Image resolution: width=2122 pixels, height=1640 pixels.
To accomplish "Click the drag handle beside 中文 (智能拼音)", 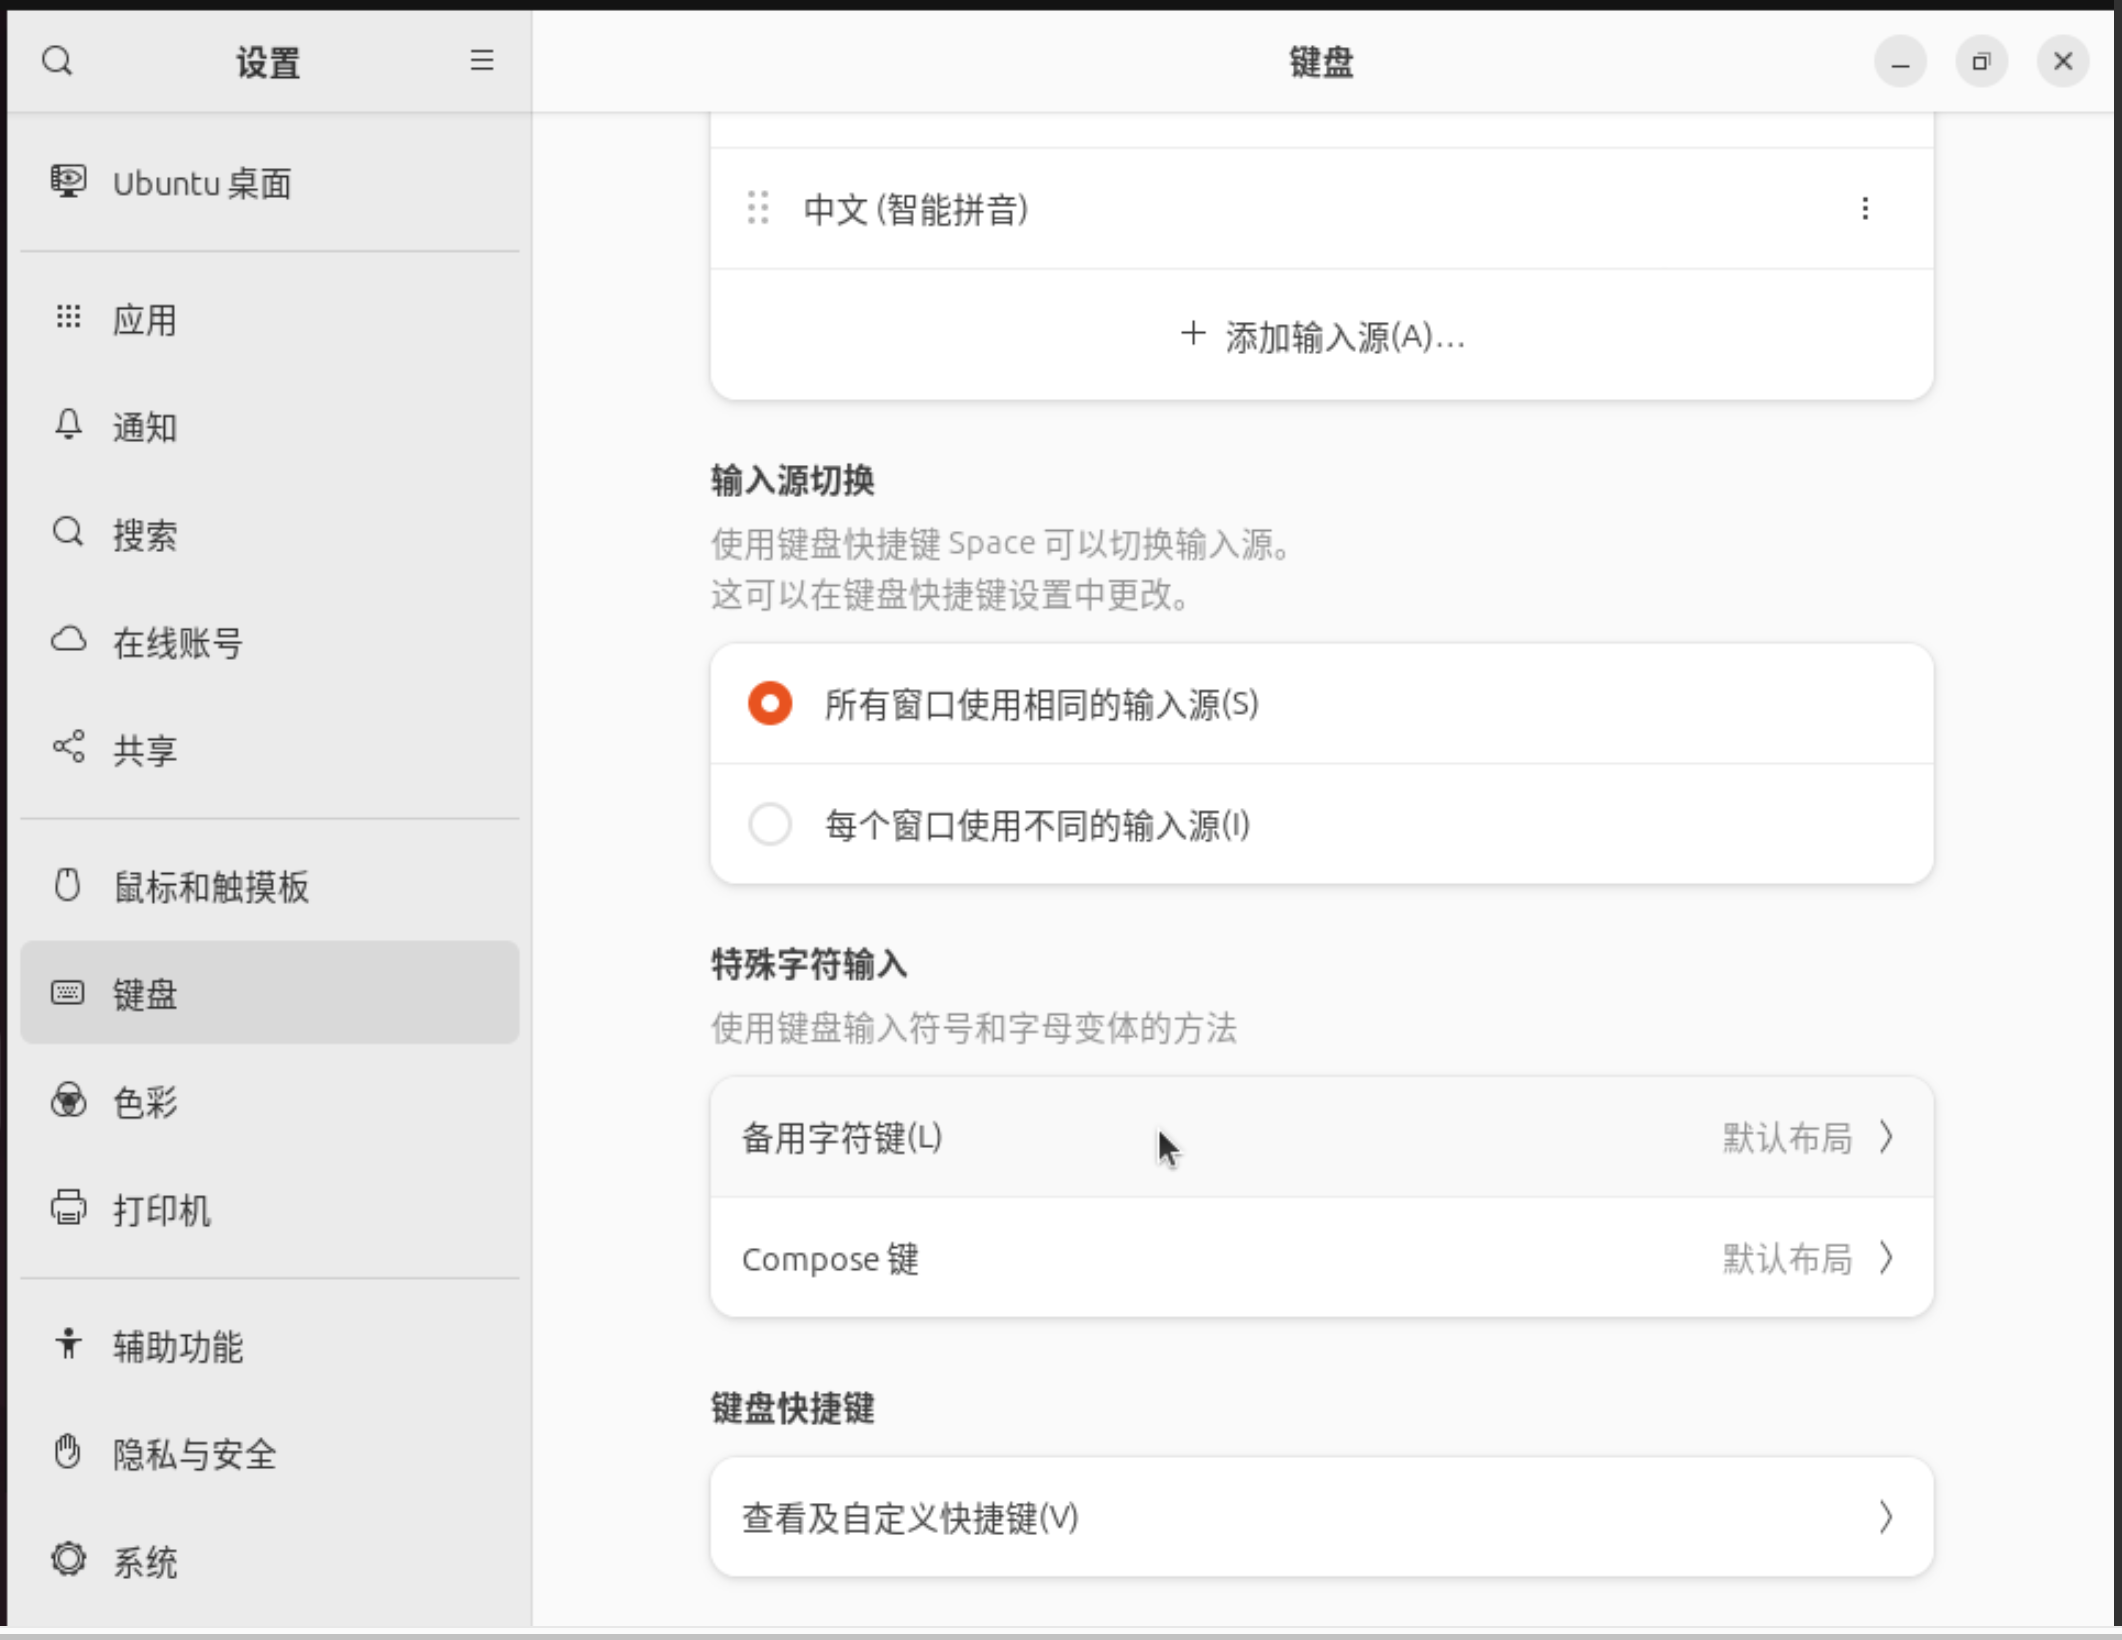I will [x=758, y=208].
